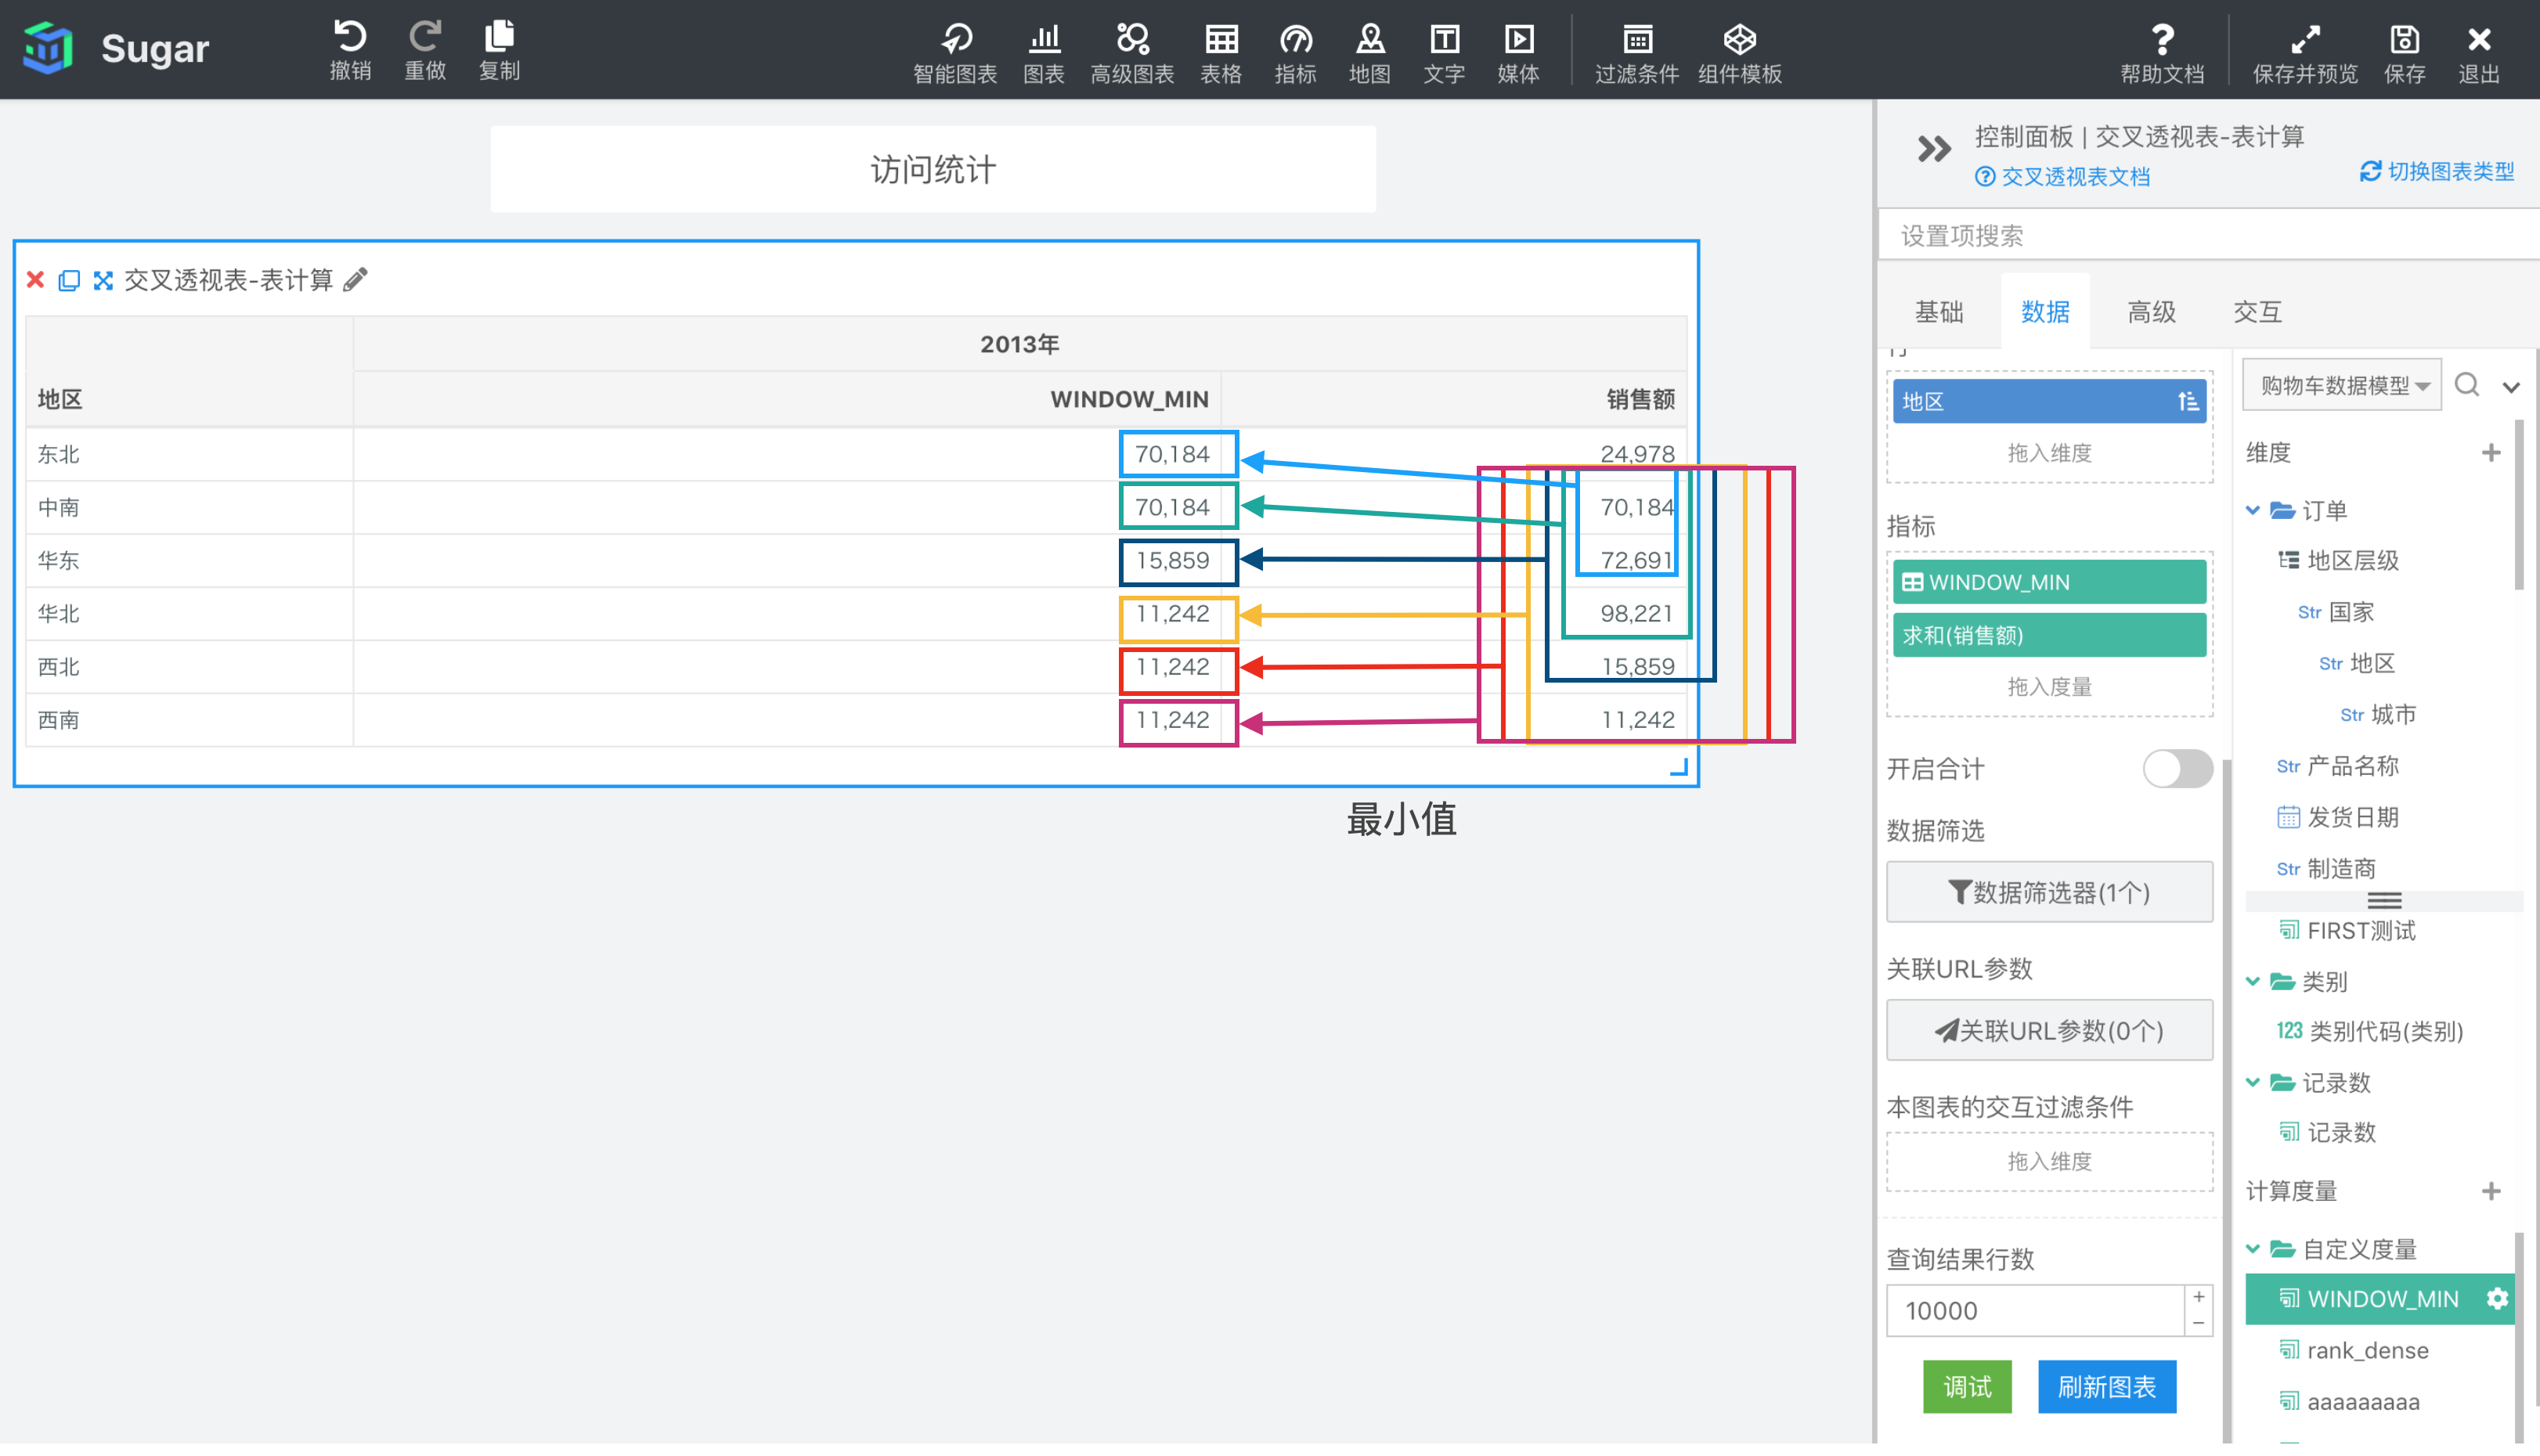Collapse the 自定义度量 folder
2540x1456 pixels.
click(2253, 1248)
